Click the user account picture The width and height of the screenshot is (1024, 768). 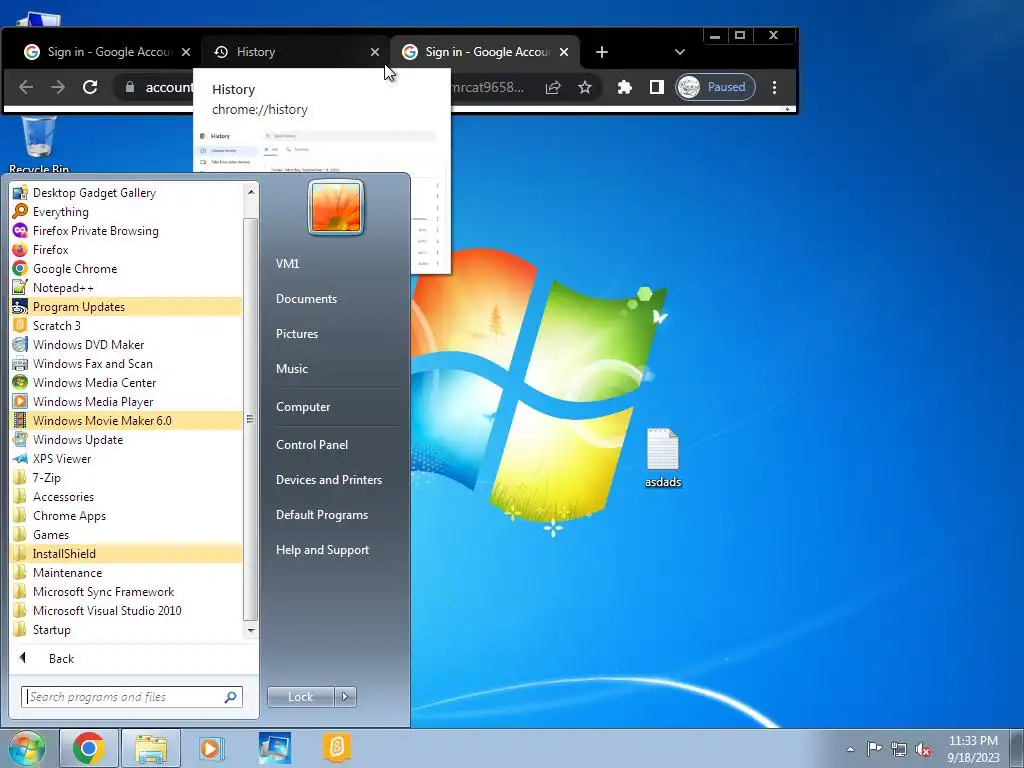336,208
